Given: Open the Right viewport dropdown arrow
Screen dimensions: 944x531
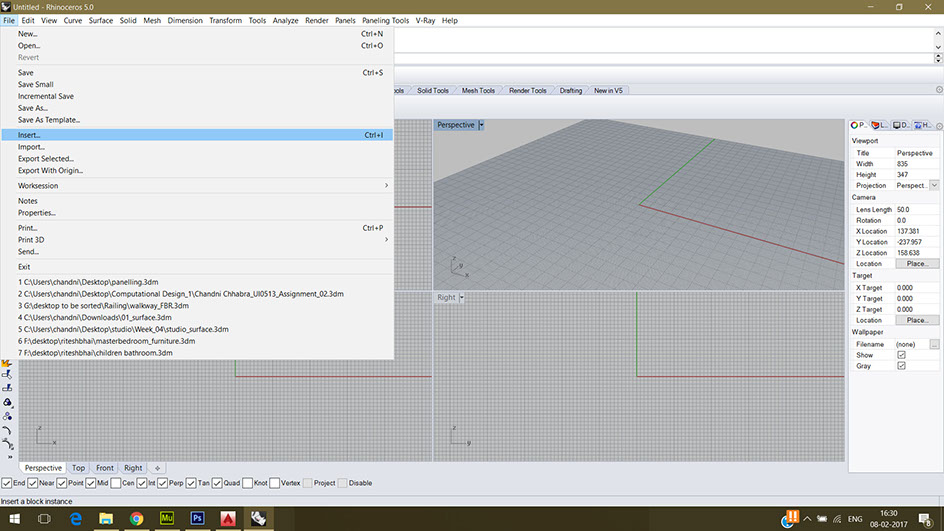Looking at the screenshot, I should pos(462,297).
